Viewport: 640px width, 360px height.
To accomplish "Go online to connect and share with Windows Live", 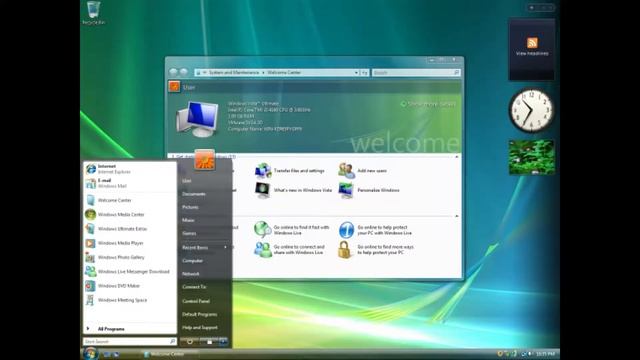I will click(289, 249).
